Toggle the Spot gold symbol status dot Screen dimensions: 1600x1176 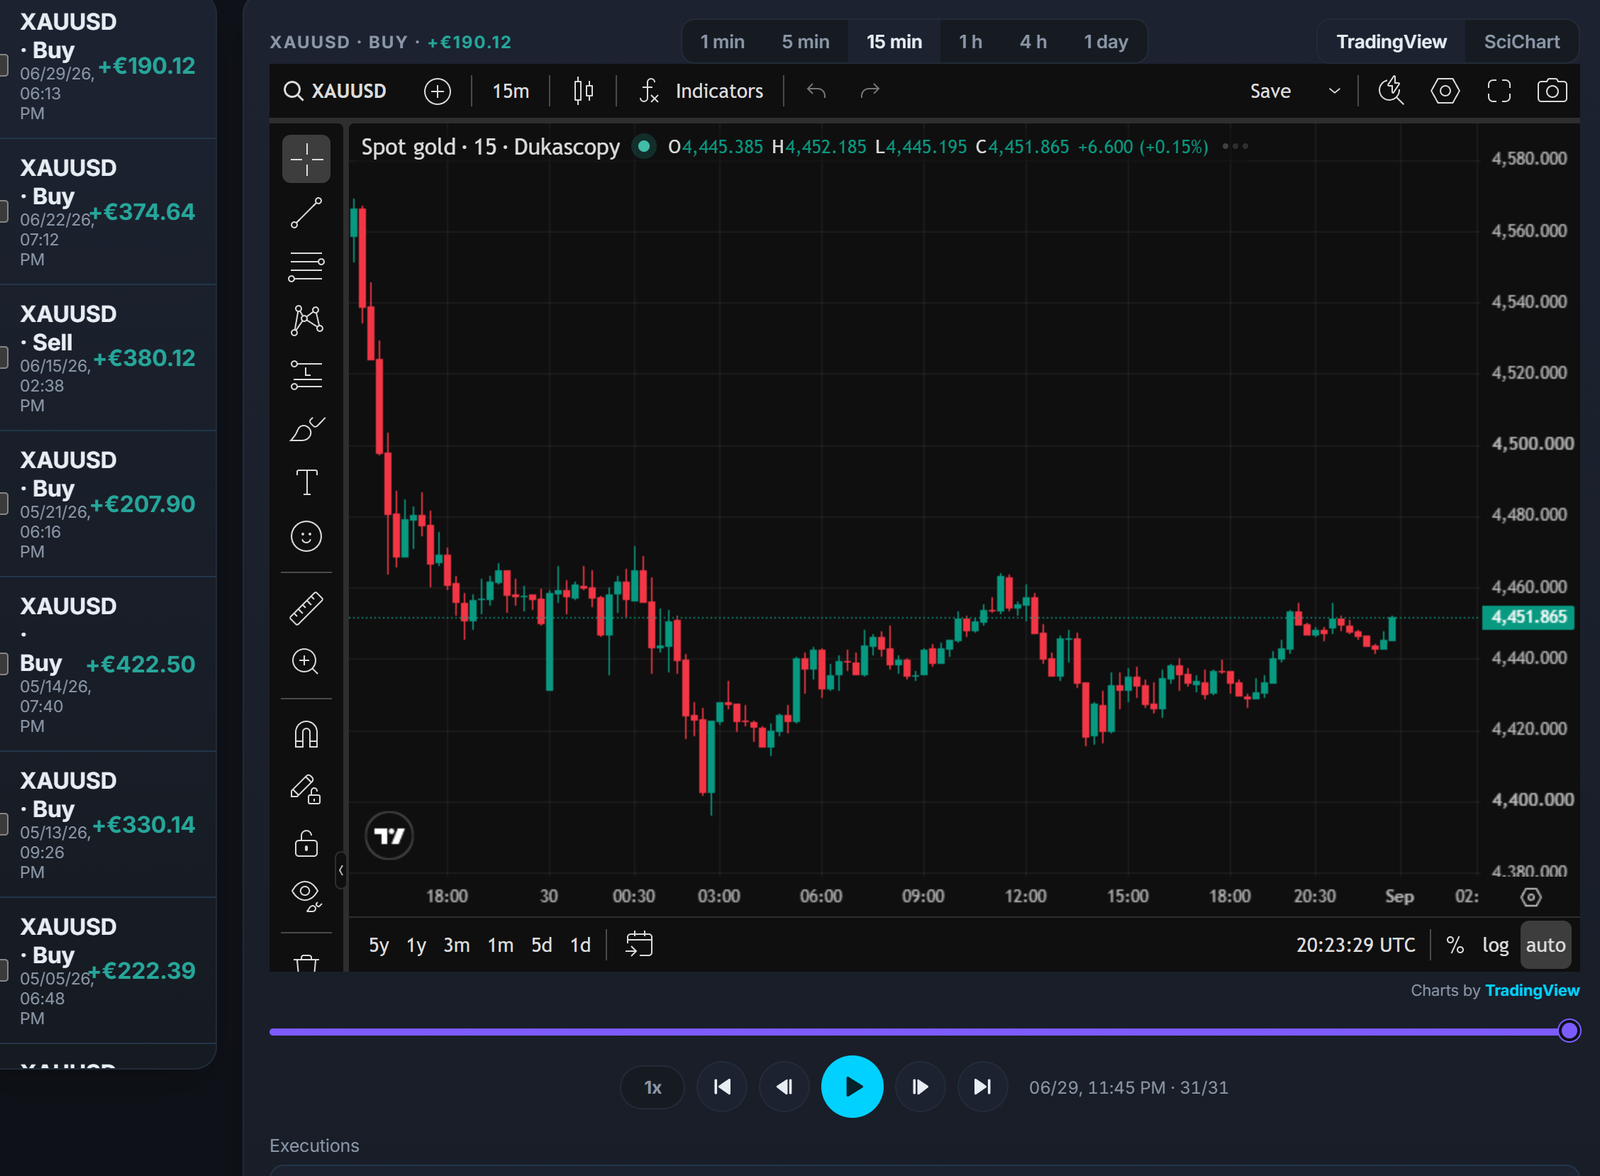coord(645,147)
